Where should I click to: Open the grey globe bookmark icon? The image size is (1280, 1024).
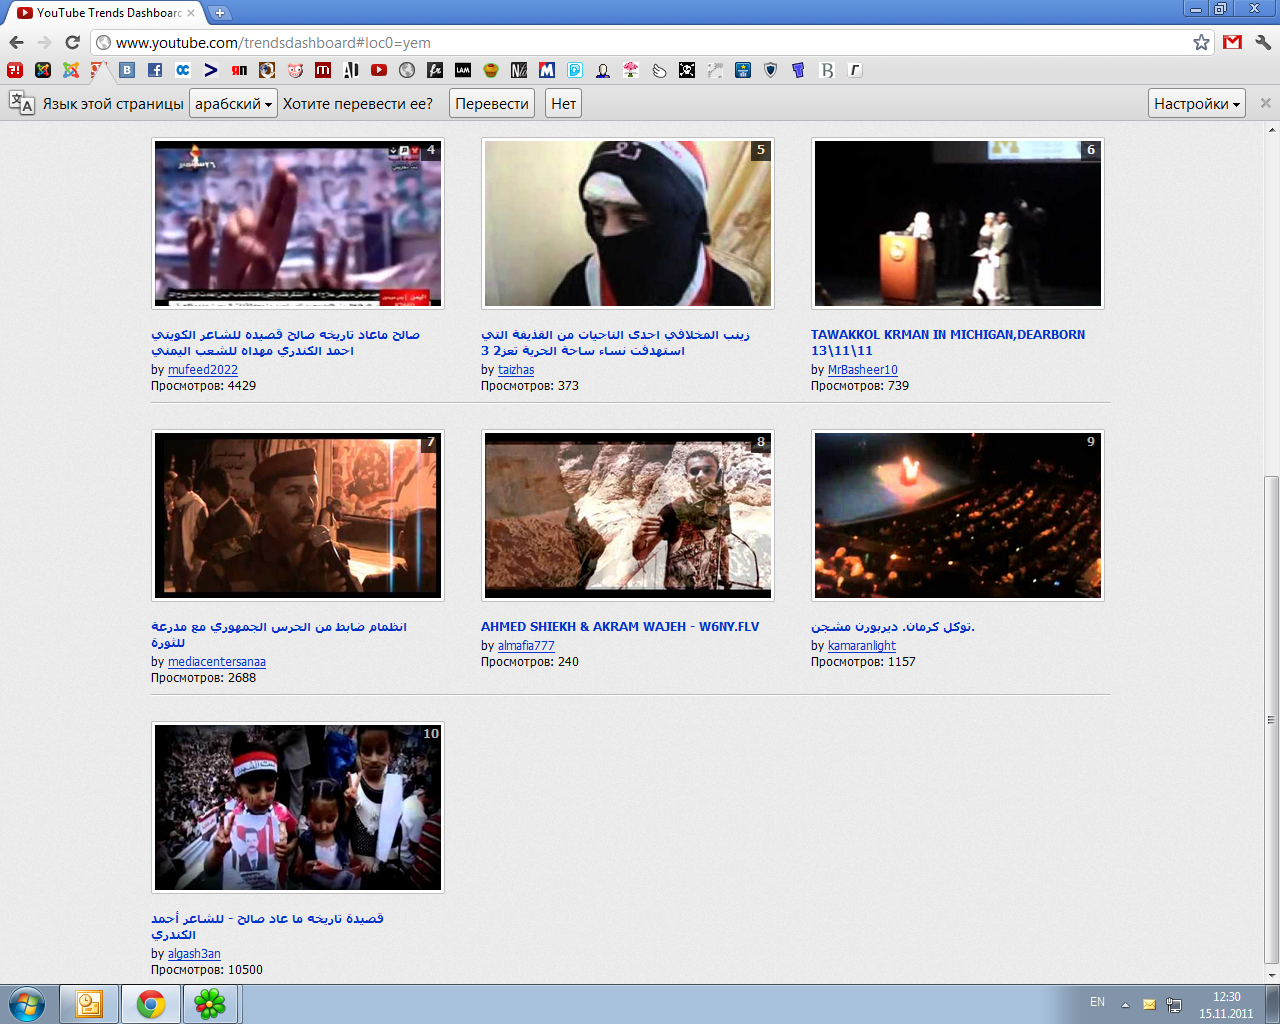(407, 70)
